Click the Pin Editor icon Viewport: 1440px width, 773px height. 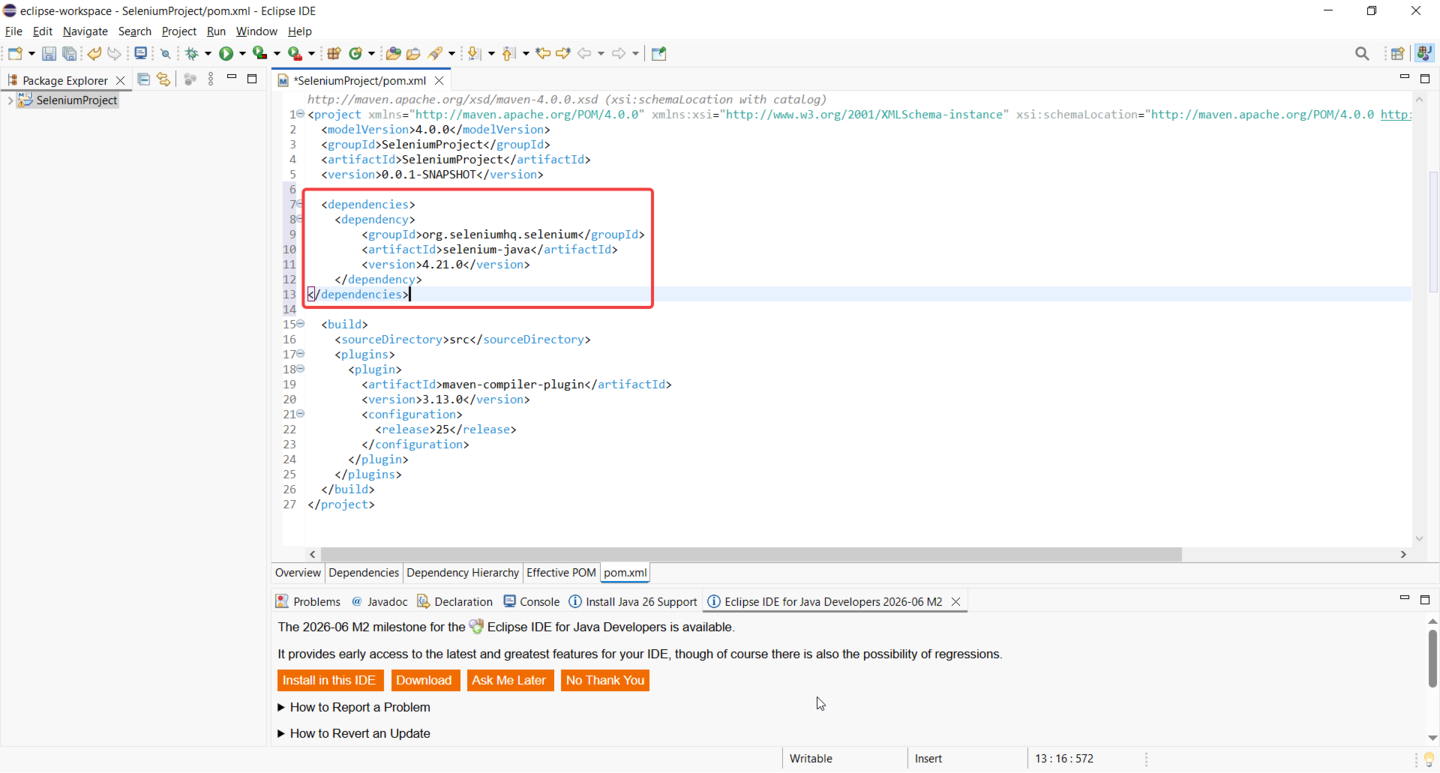[x=659, y=53]
